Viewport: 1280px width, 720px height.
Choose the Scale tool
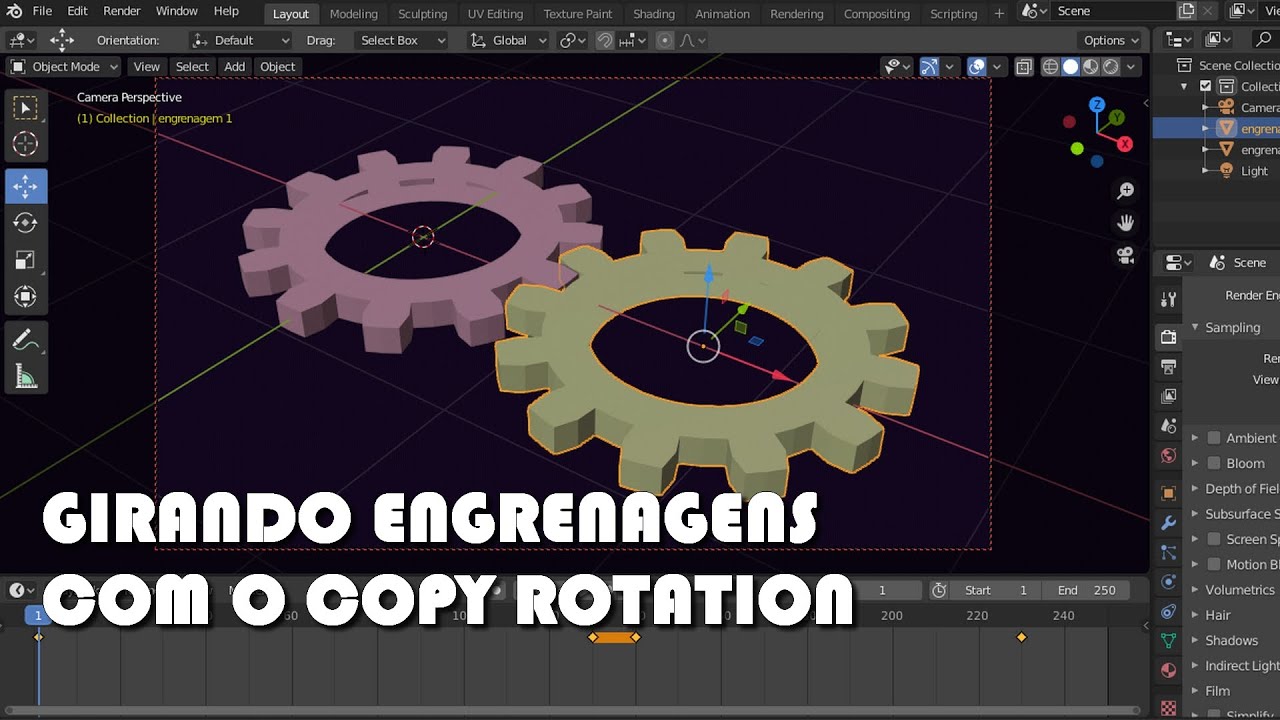pos(25,260)
